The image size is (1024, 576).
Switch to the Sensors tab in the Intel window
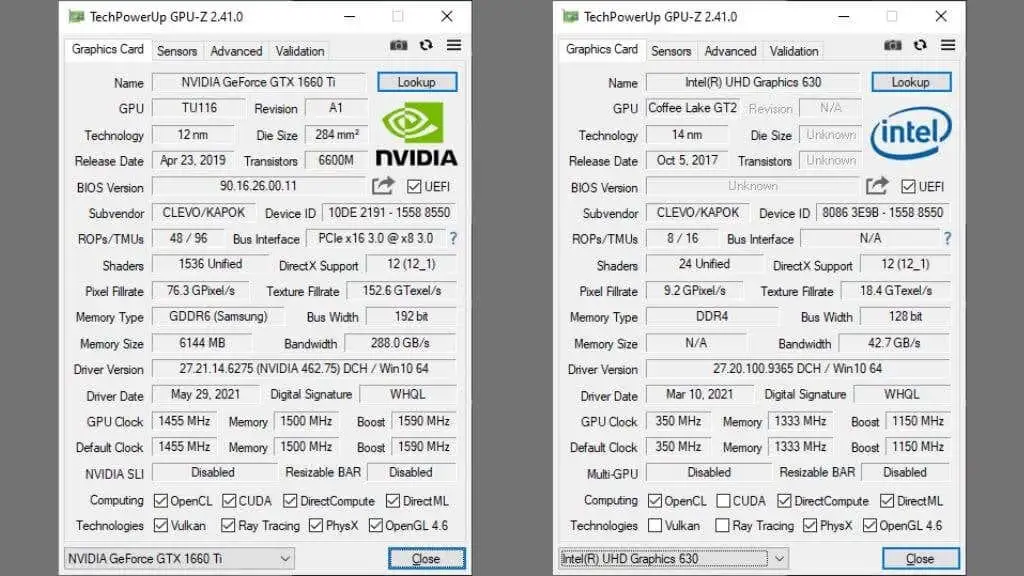(x=671, y=51)
